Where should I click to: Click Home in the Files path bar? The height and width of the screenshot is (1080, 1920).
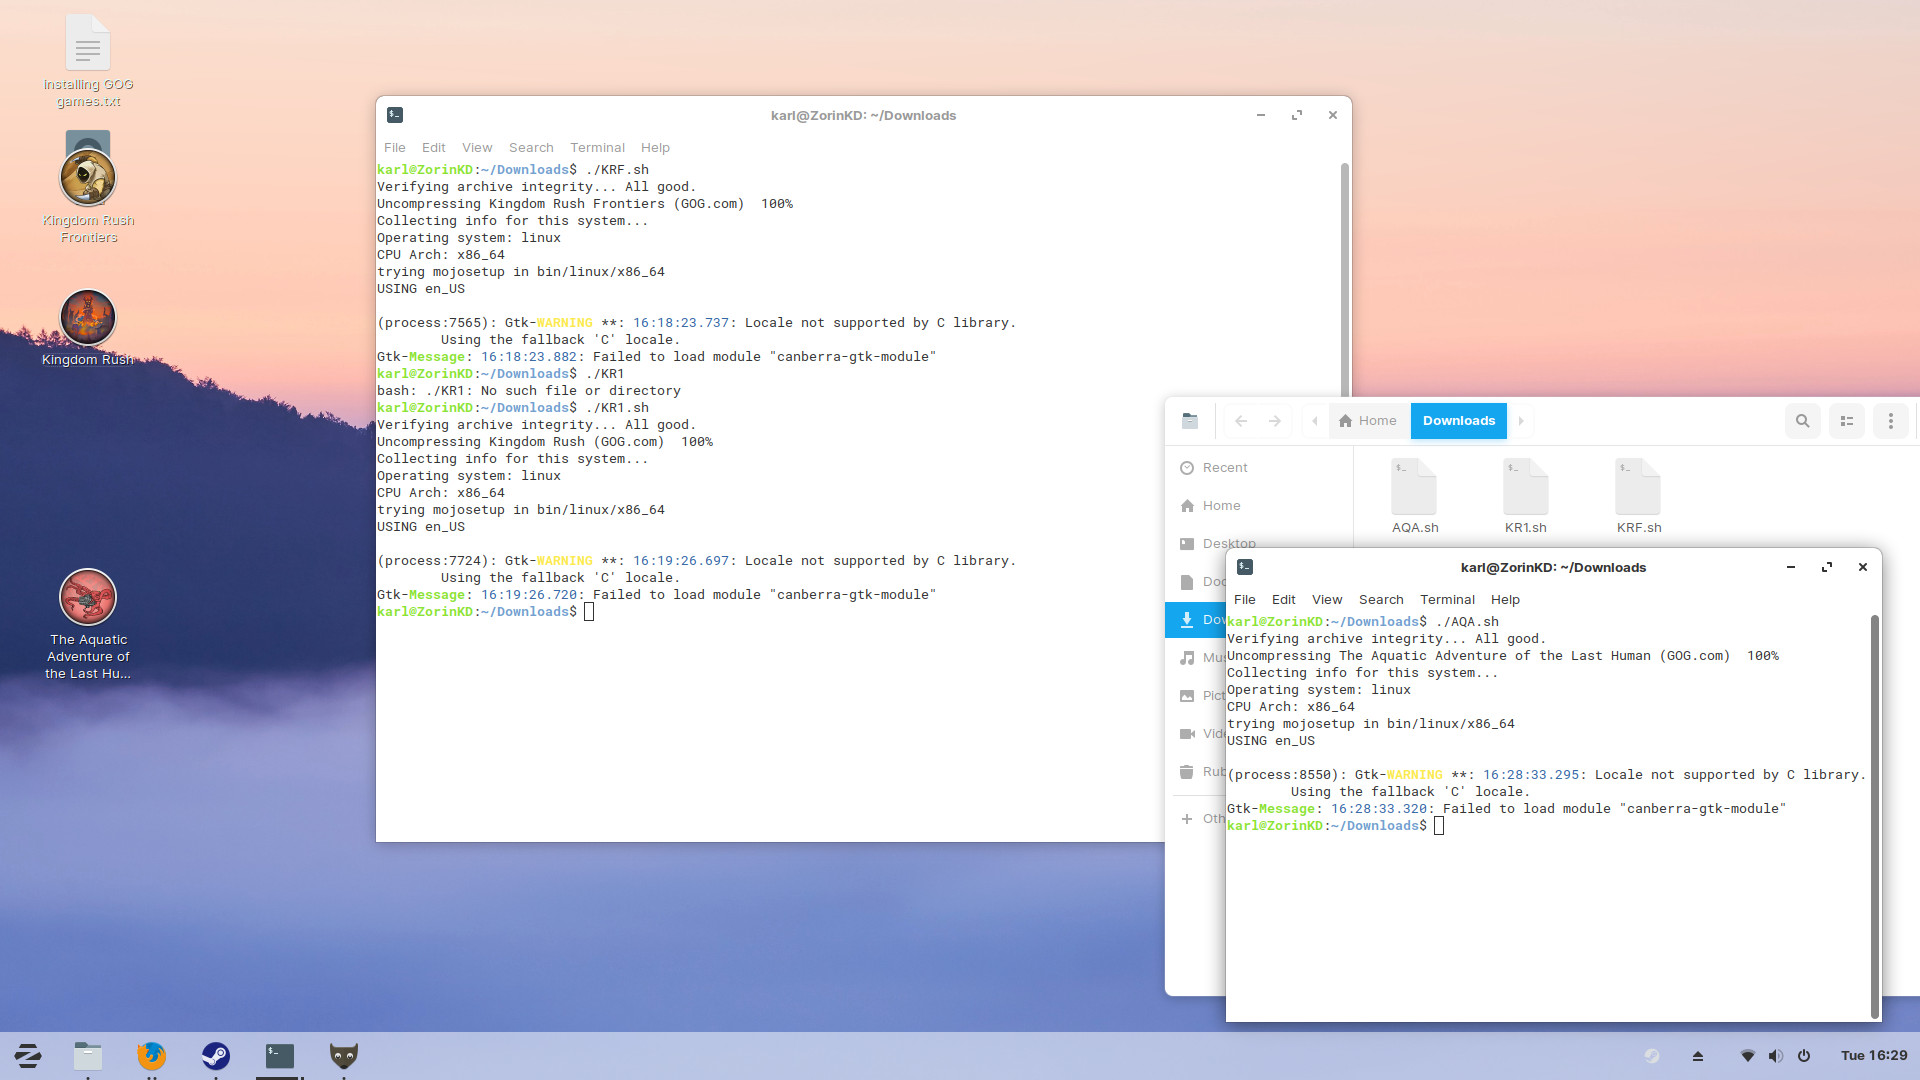(1368, 421)
